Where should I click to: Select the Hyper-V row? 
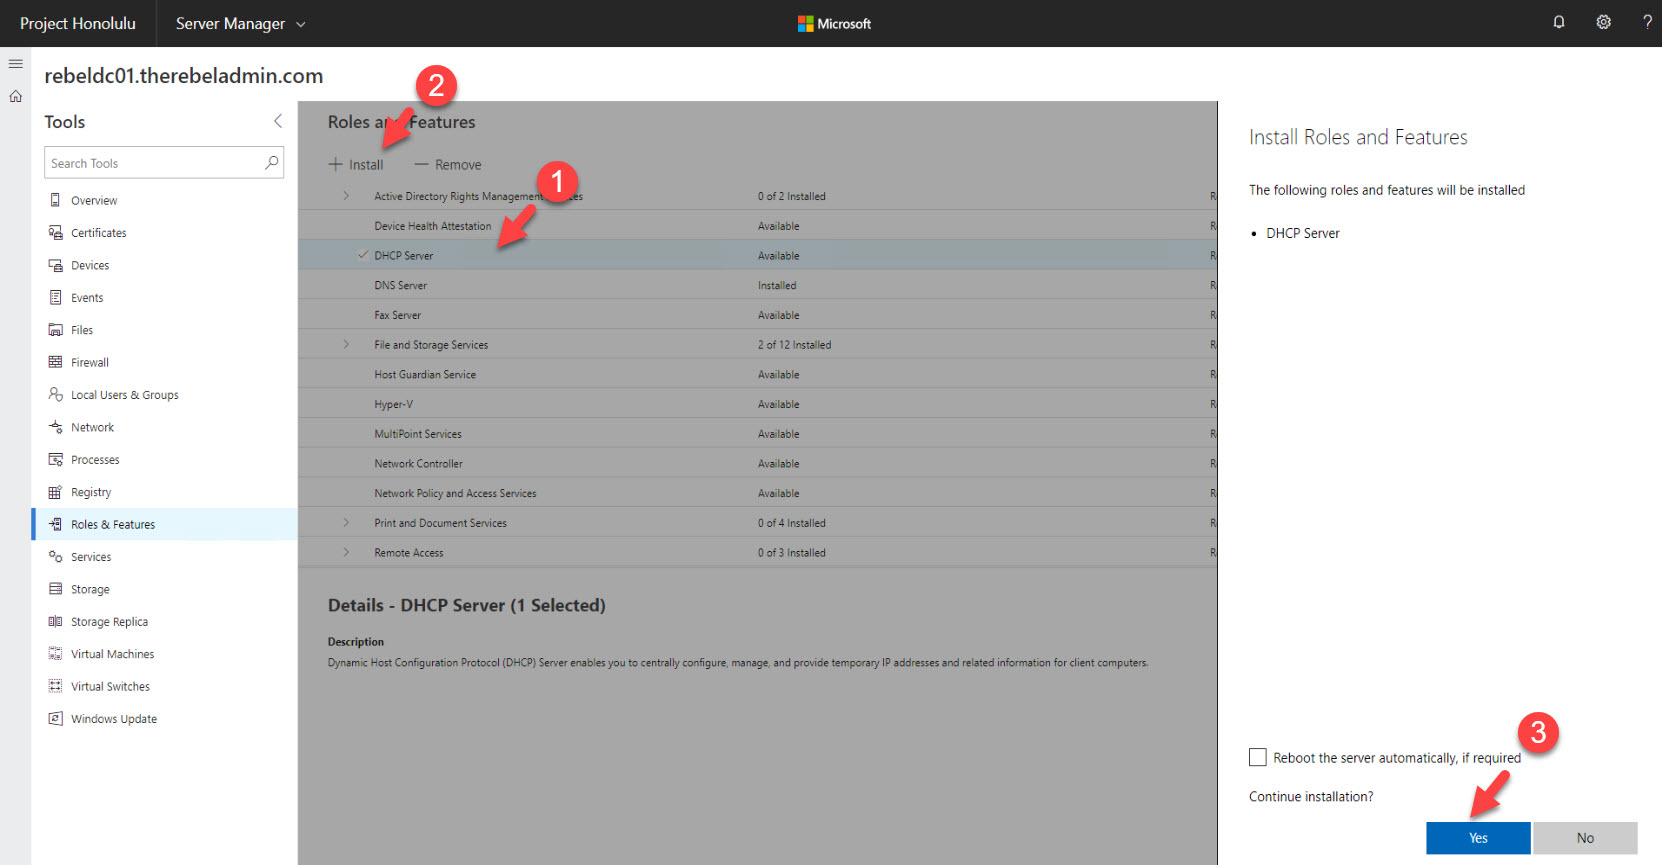757,404
